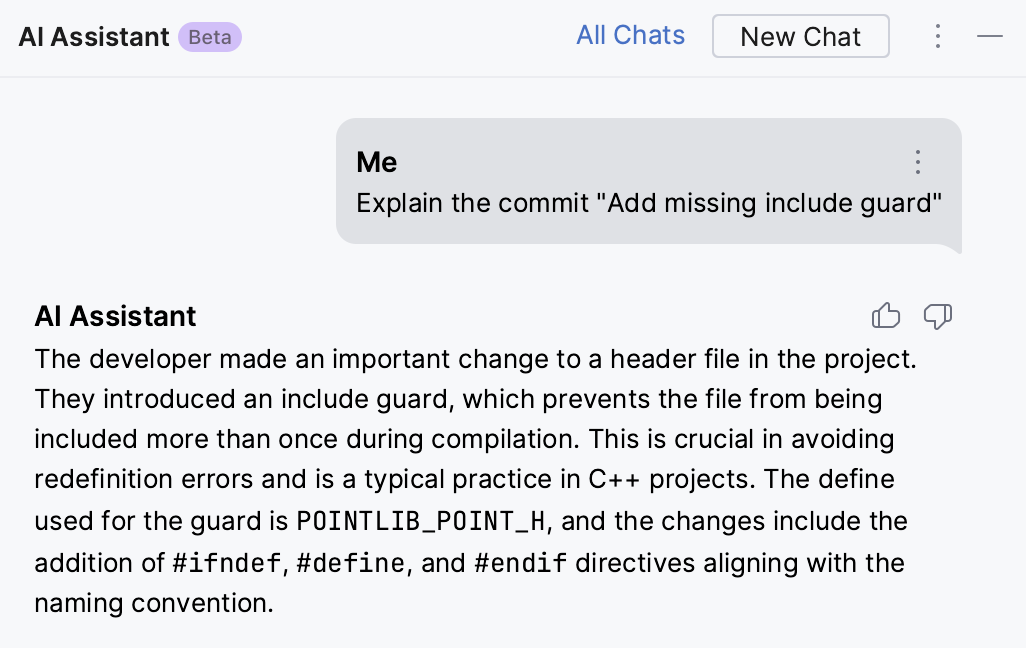Open the message actions dropdown on the chat bubble

point(918,162)
